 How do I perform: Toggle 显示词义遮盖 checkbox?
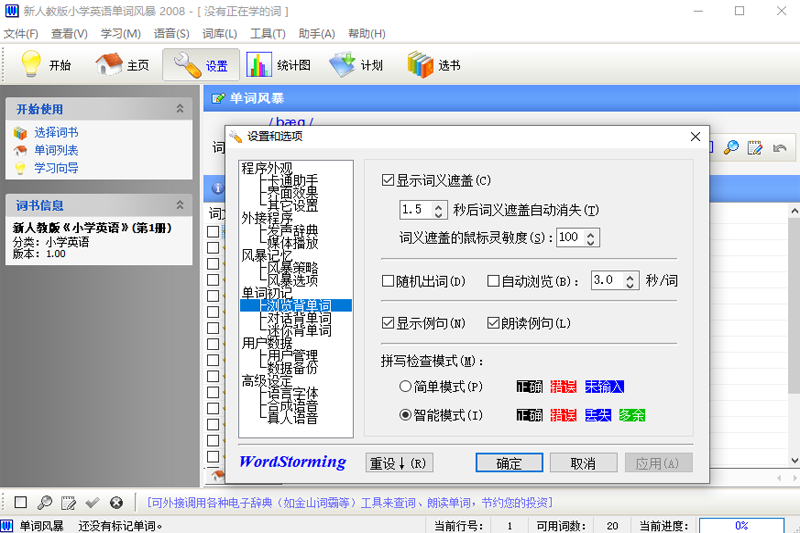point(388,180)
